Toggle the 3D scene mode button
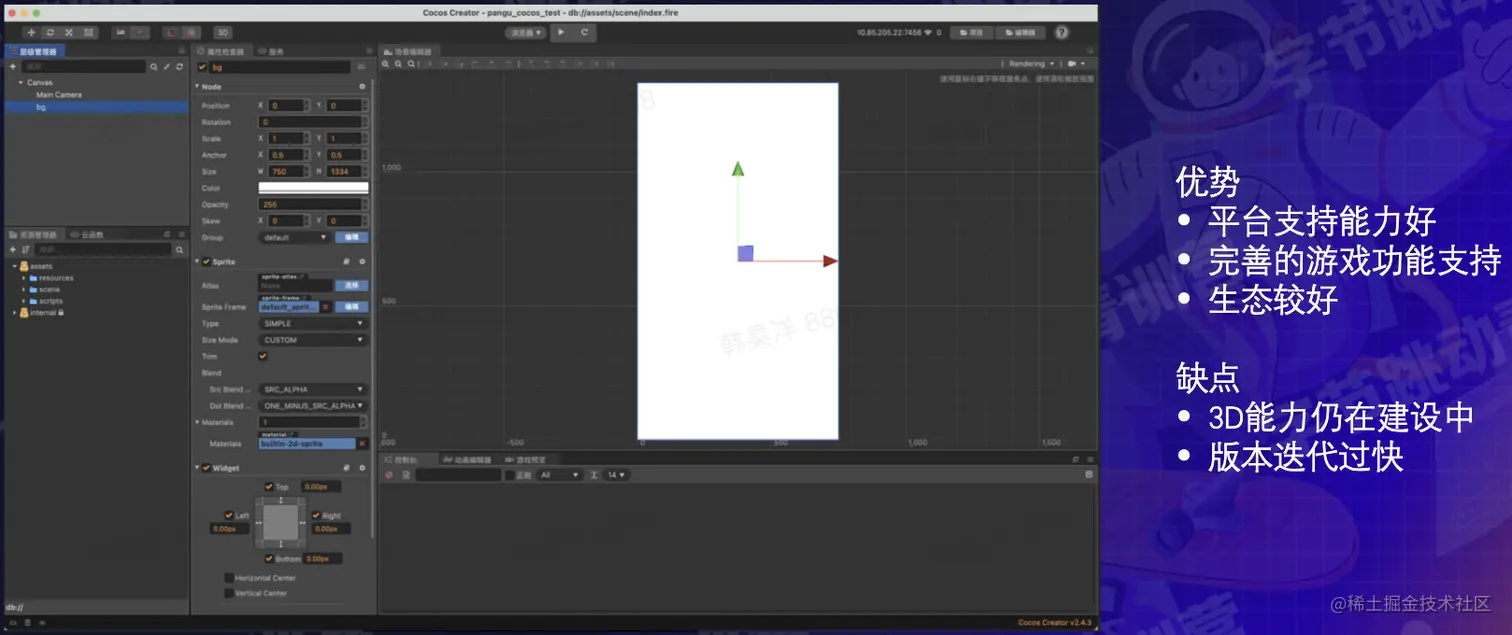 click(222, 32)
